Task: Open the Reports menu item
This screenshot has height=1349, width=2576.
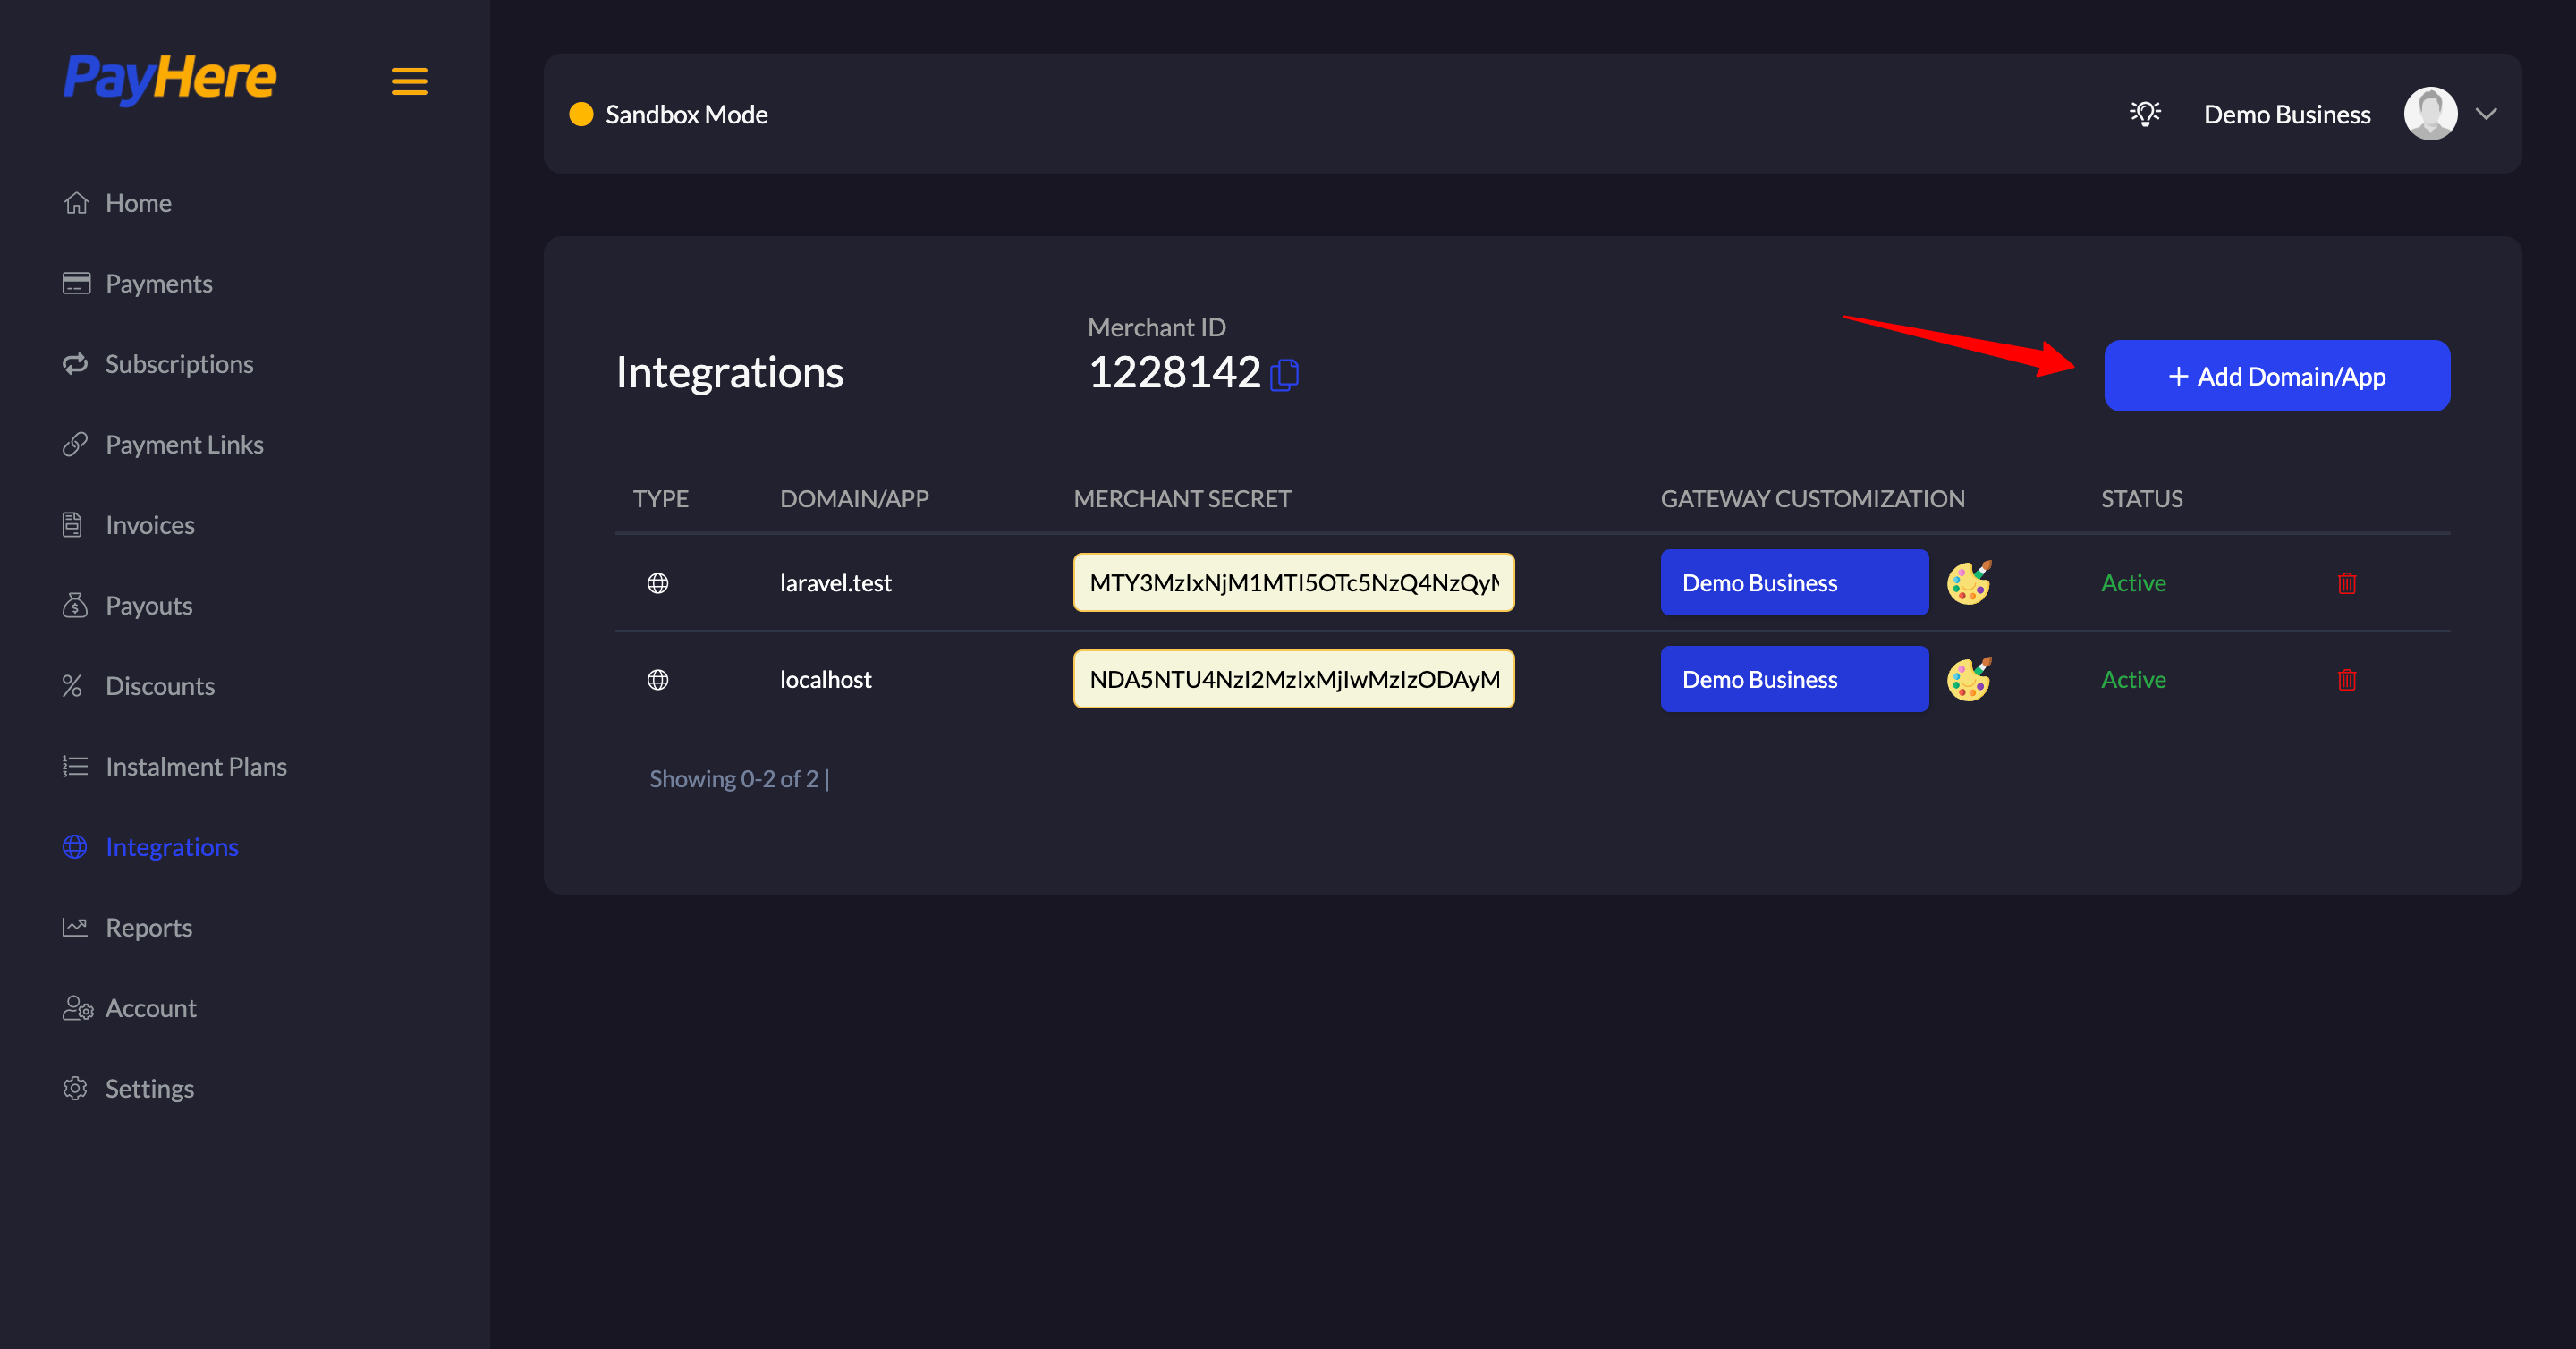Action: (x=148, y=927)
